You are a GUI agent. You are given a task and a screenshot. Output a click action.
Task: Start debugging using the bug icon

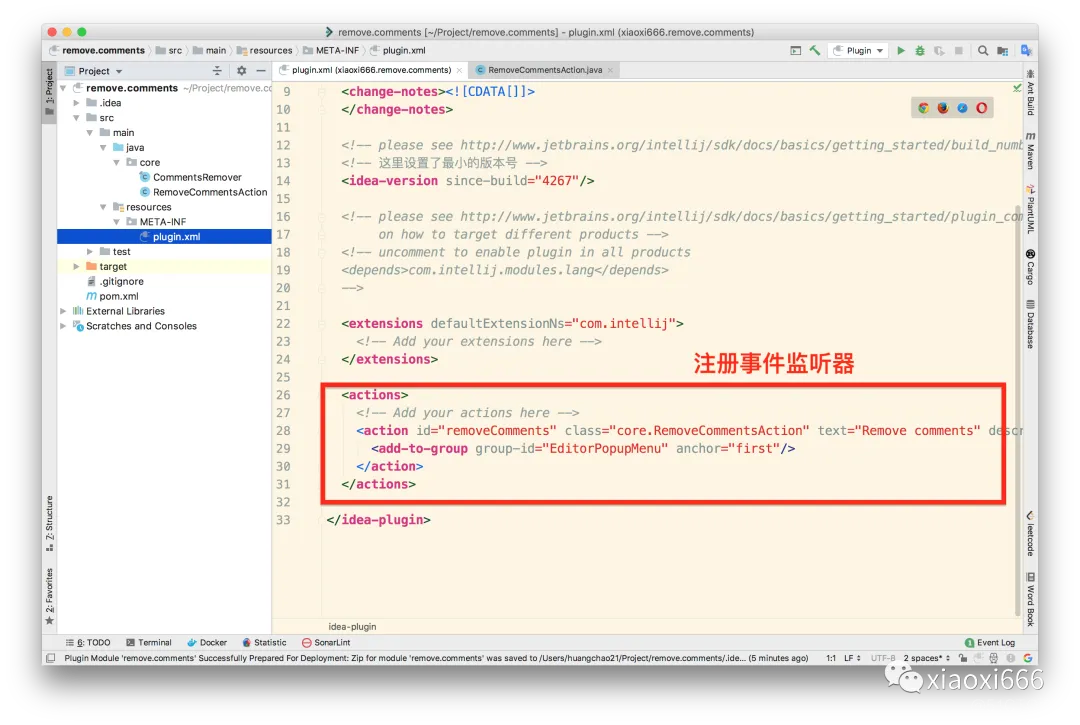tap(920, 49)
